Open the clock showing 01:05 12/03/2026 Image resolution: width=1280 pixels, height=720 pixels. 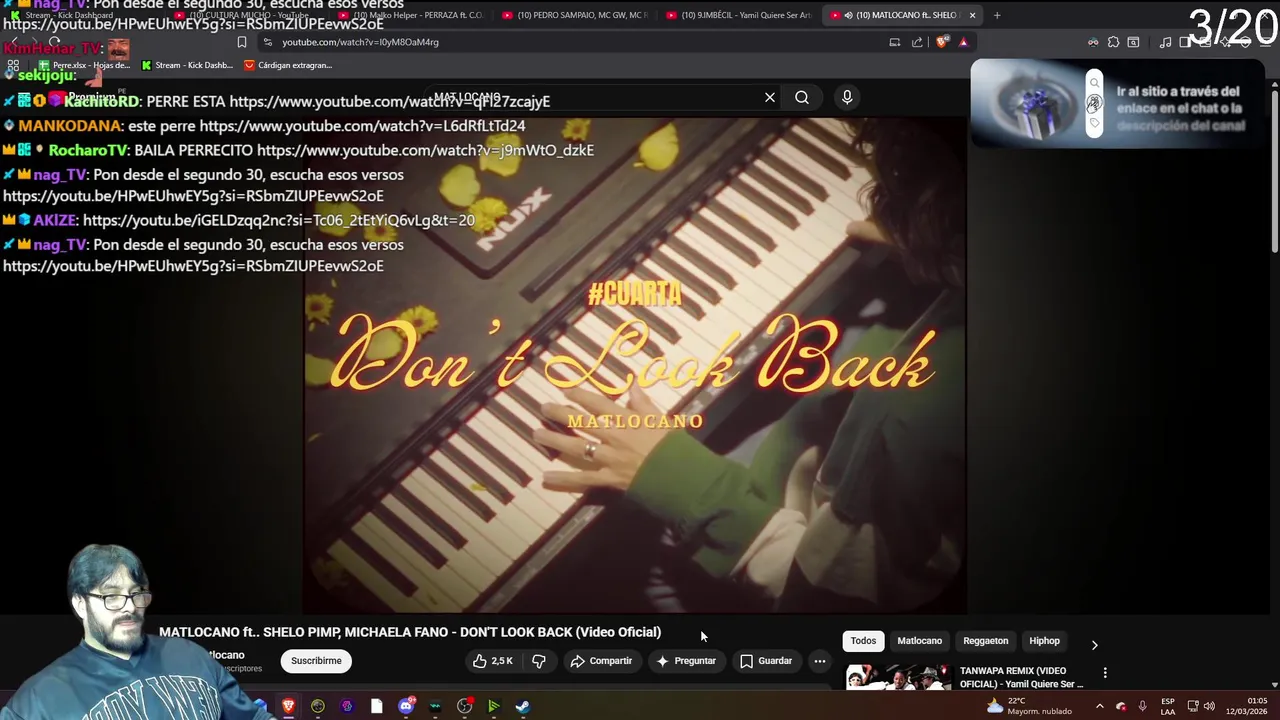tap(1248, 706)
